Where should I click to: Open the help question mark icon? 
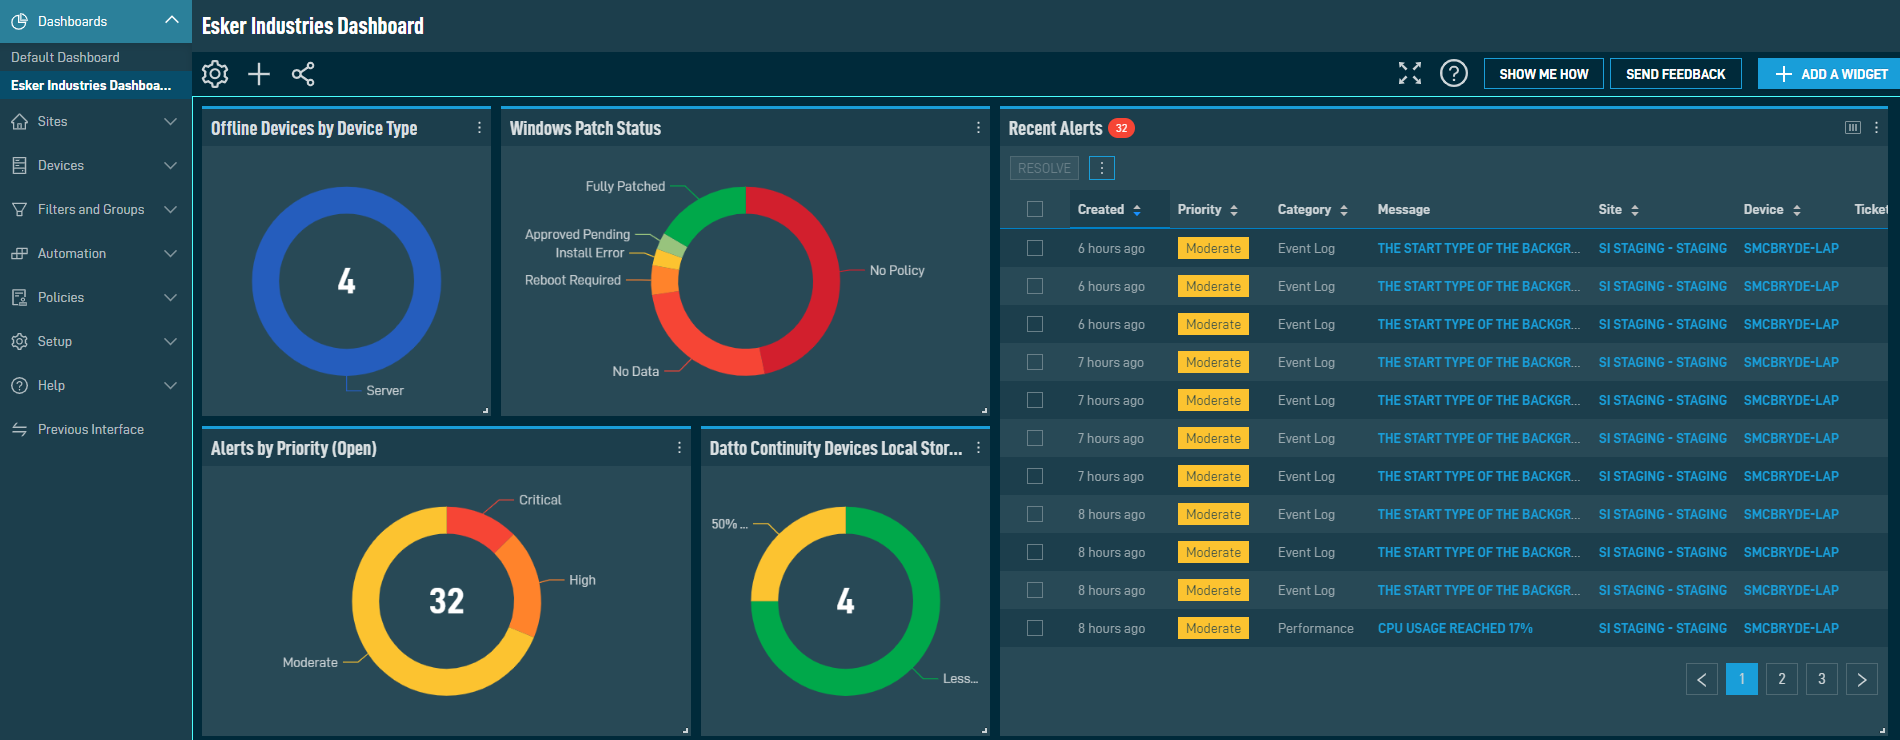(1454, 73)
